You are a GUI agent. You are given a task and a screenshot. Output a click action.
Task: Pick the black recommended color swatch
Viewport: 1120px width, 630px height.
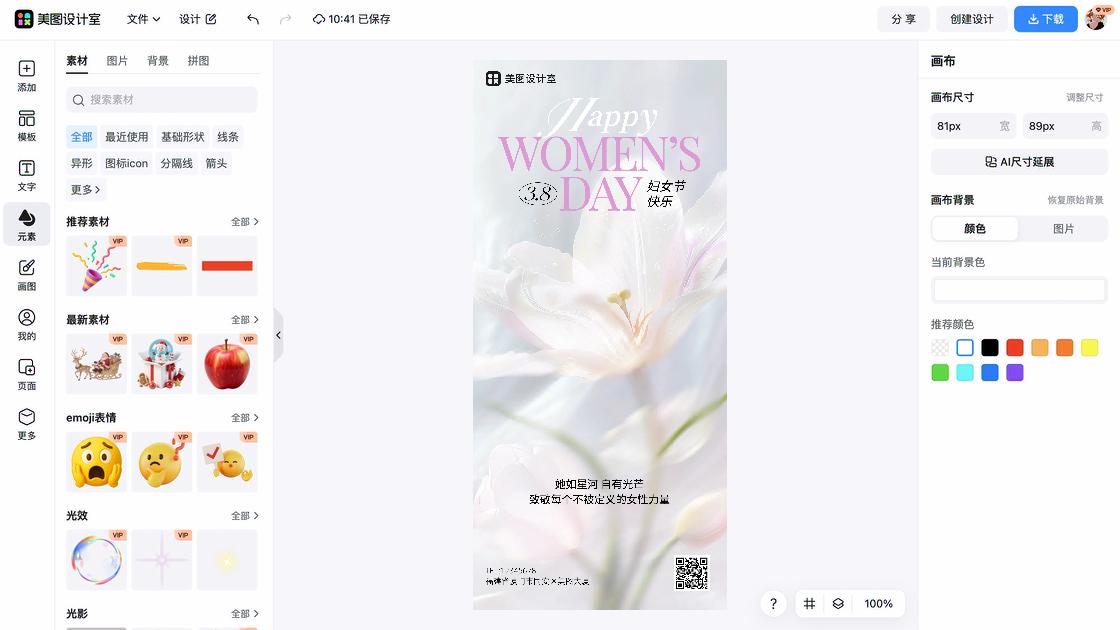pos(989,348)
